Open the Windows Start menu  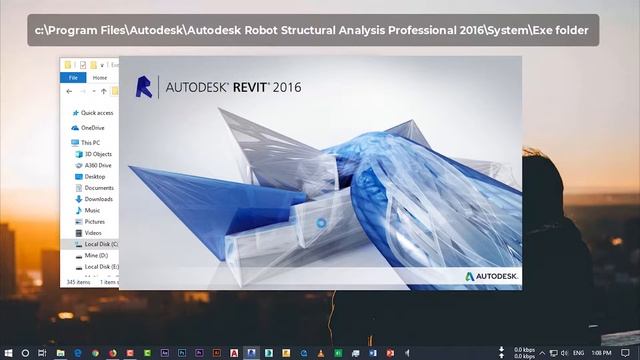[8, 353]
